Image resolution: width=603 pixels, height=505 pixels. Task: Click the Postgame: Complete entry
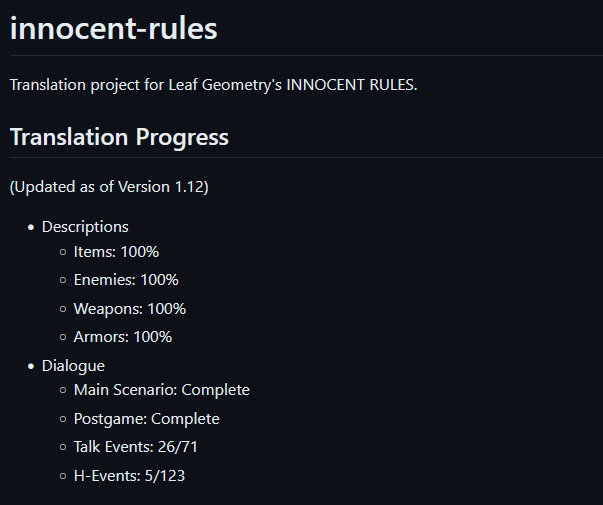(x=147, y=419)
